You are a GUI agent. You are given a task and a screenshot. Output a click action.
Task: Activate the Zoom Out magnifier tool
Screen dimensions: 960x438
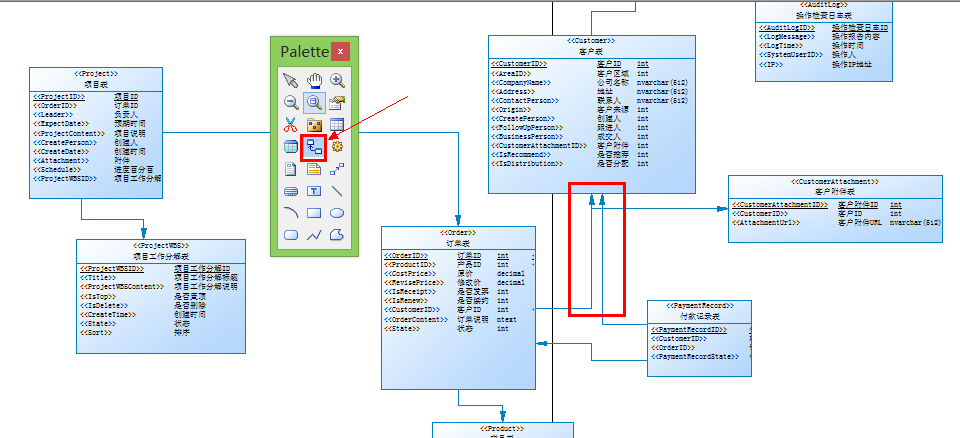[291, 102]
